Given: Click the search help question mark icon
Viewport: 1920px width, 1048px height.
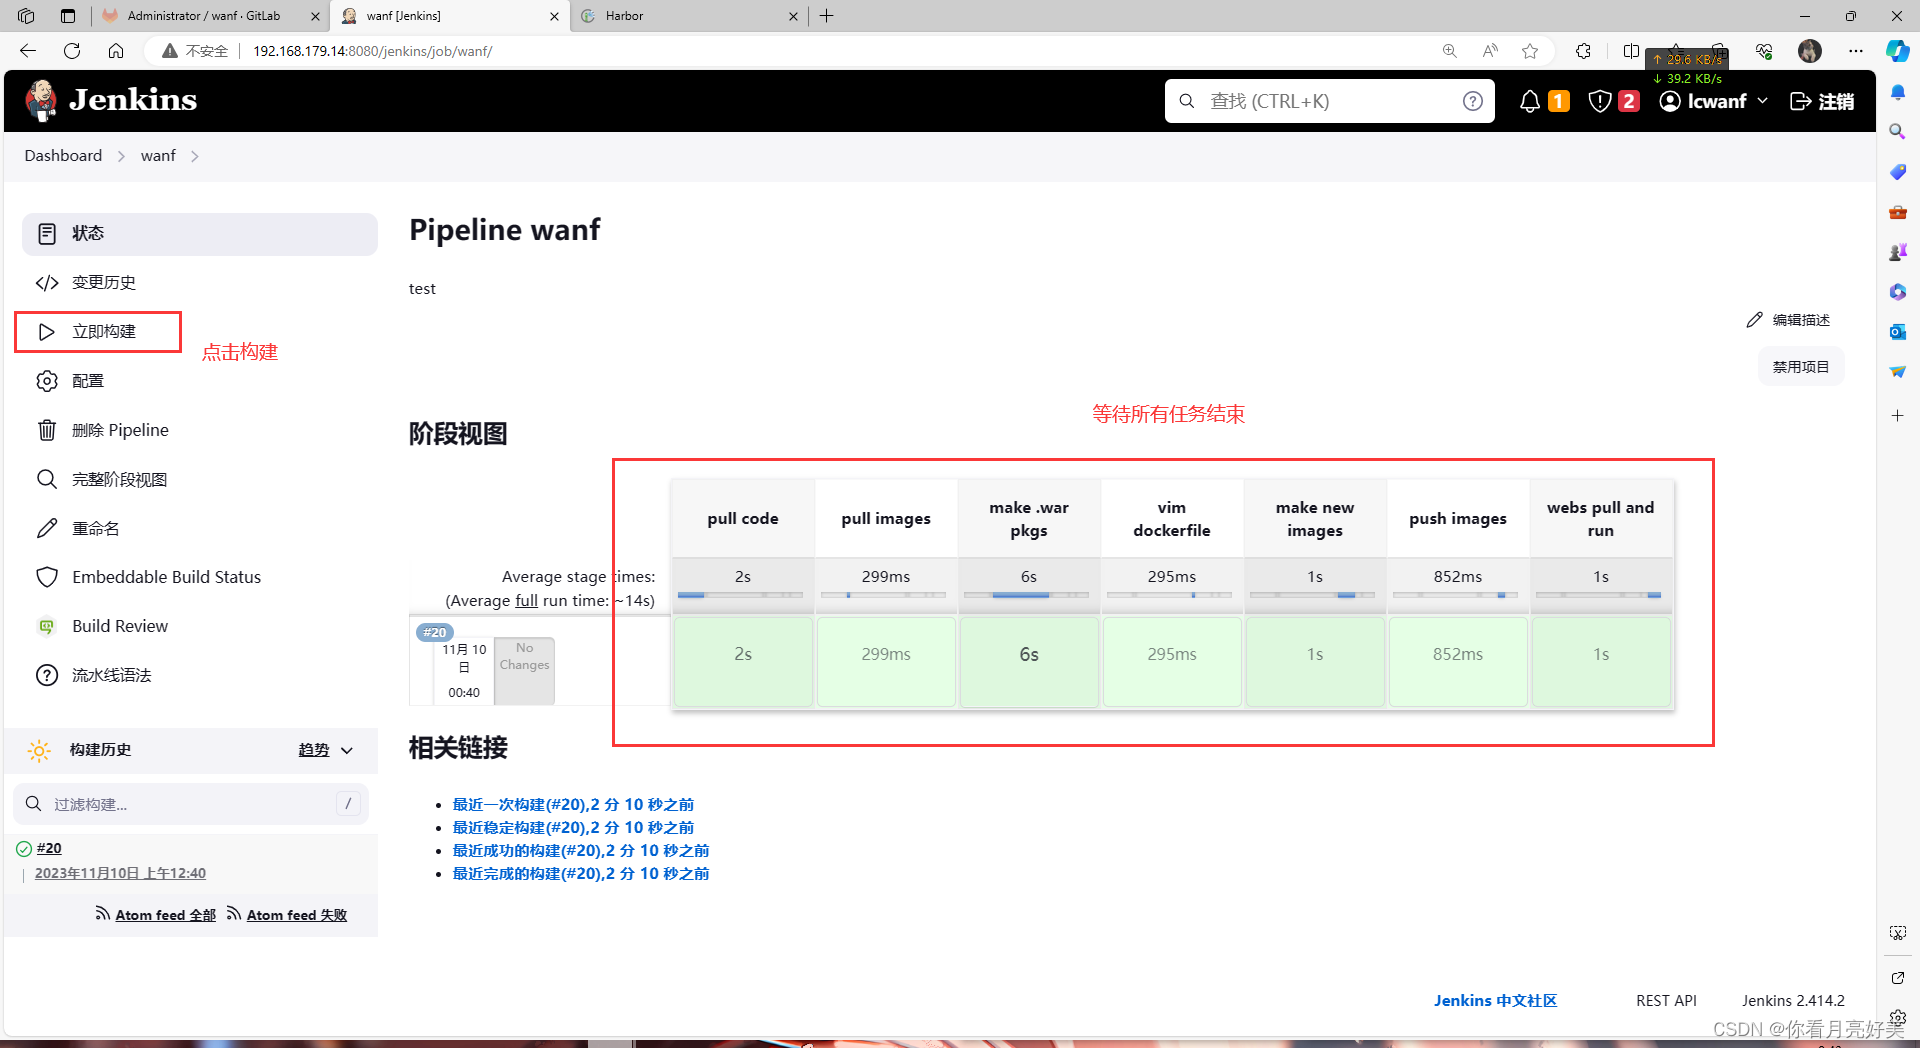Looking at the screenshot, I should pyautogui.click(x=1472, y=101).
